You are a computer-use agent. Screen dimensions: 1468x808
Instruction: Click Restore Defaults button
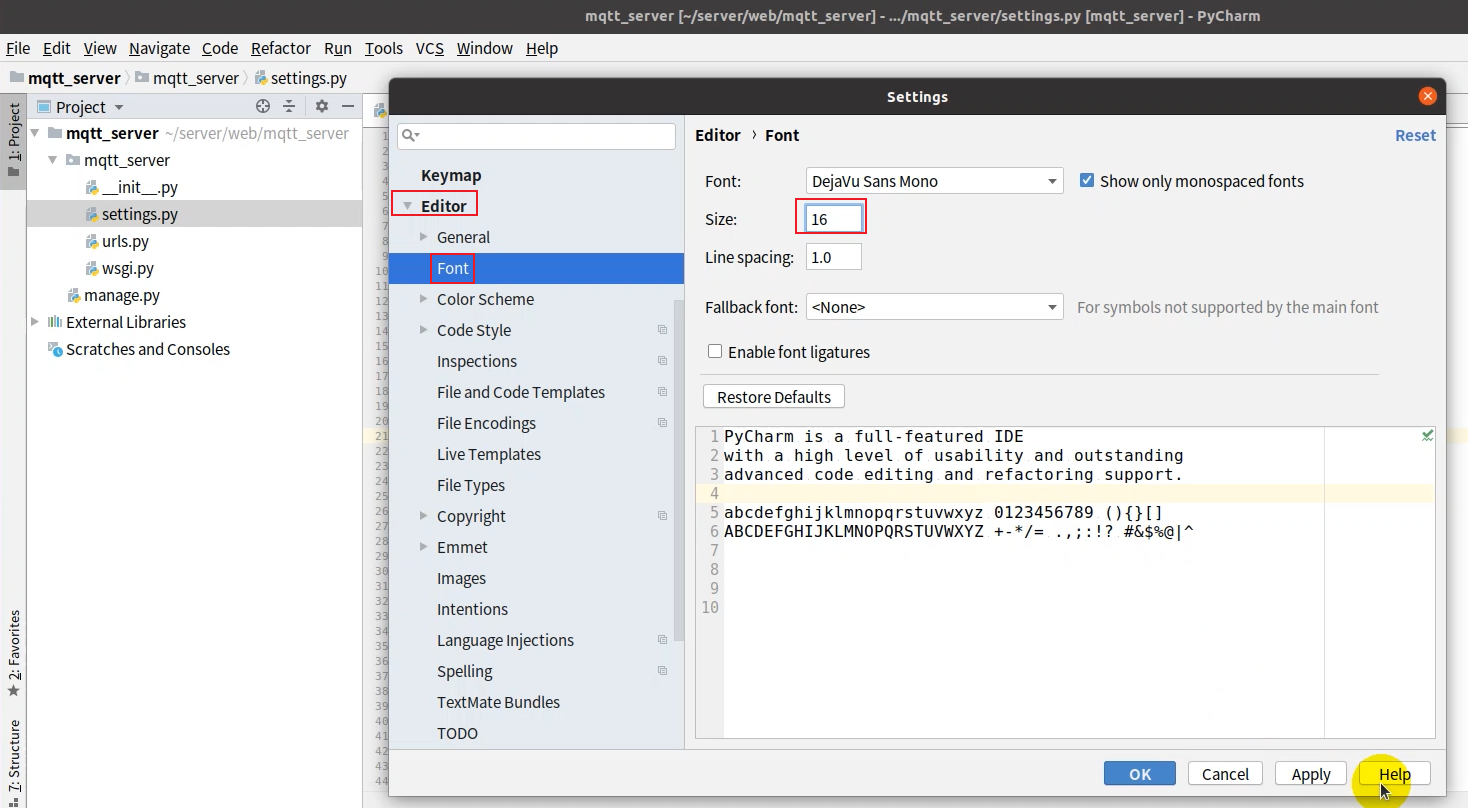[774, 397]
